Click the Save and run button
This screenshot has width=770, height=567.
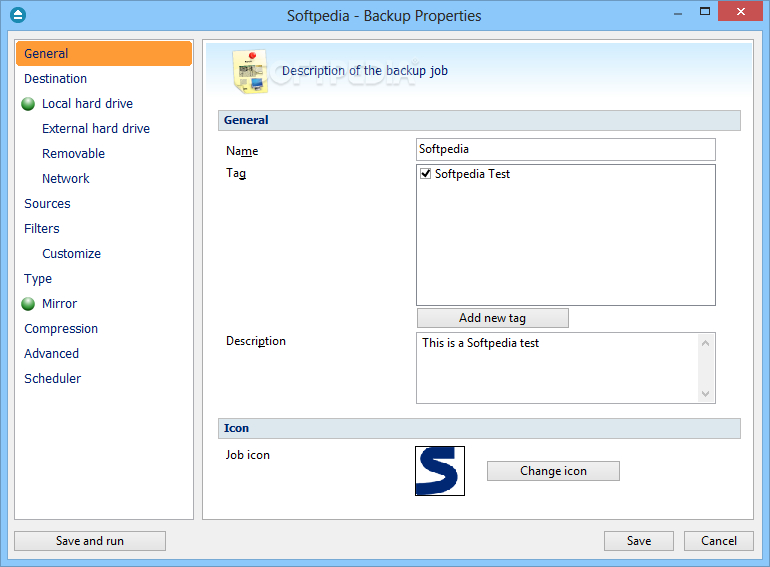click(90, 541)
